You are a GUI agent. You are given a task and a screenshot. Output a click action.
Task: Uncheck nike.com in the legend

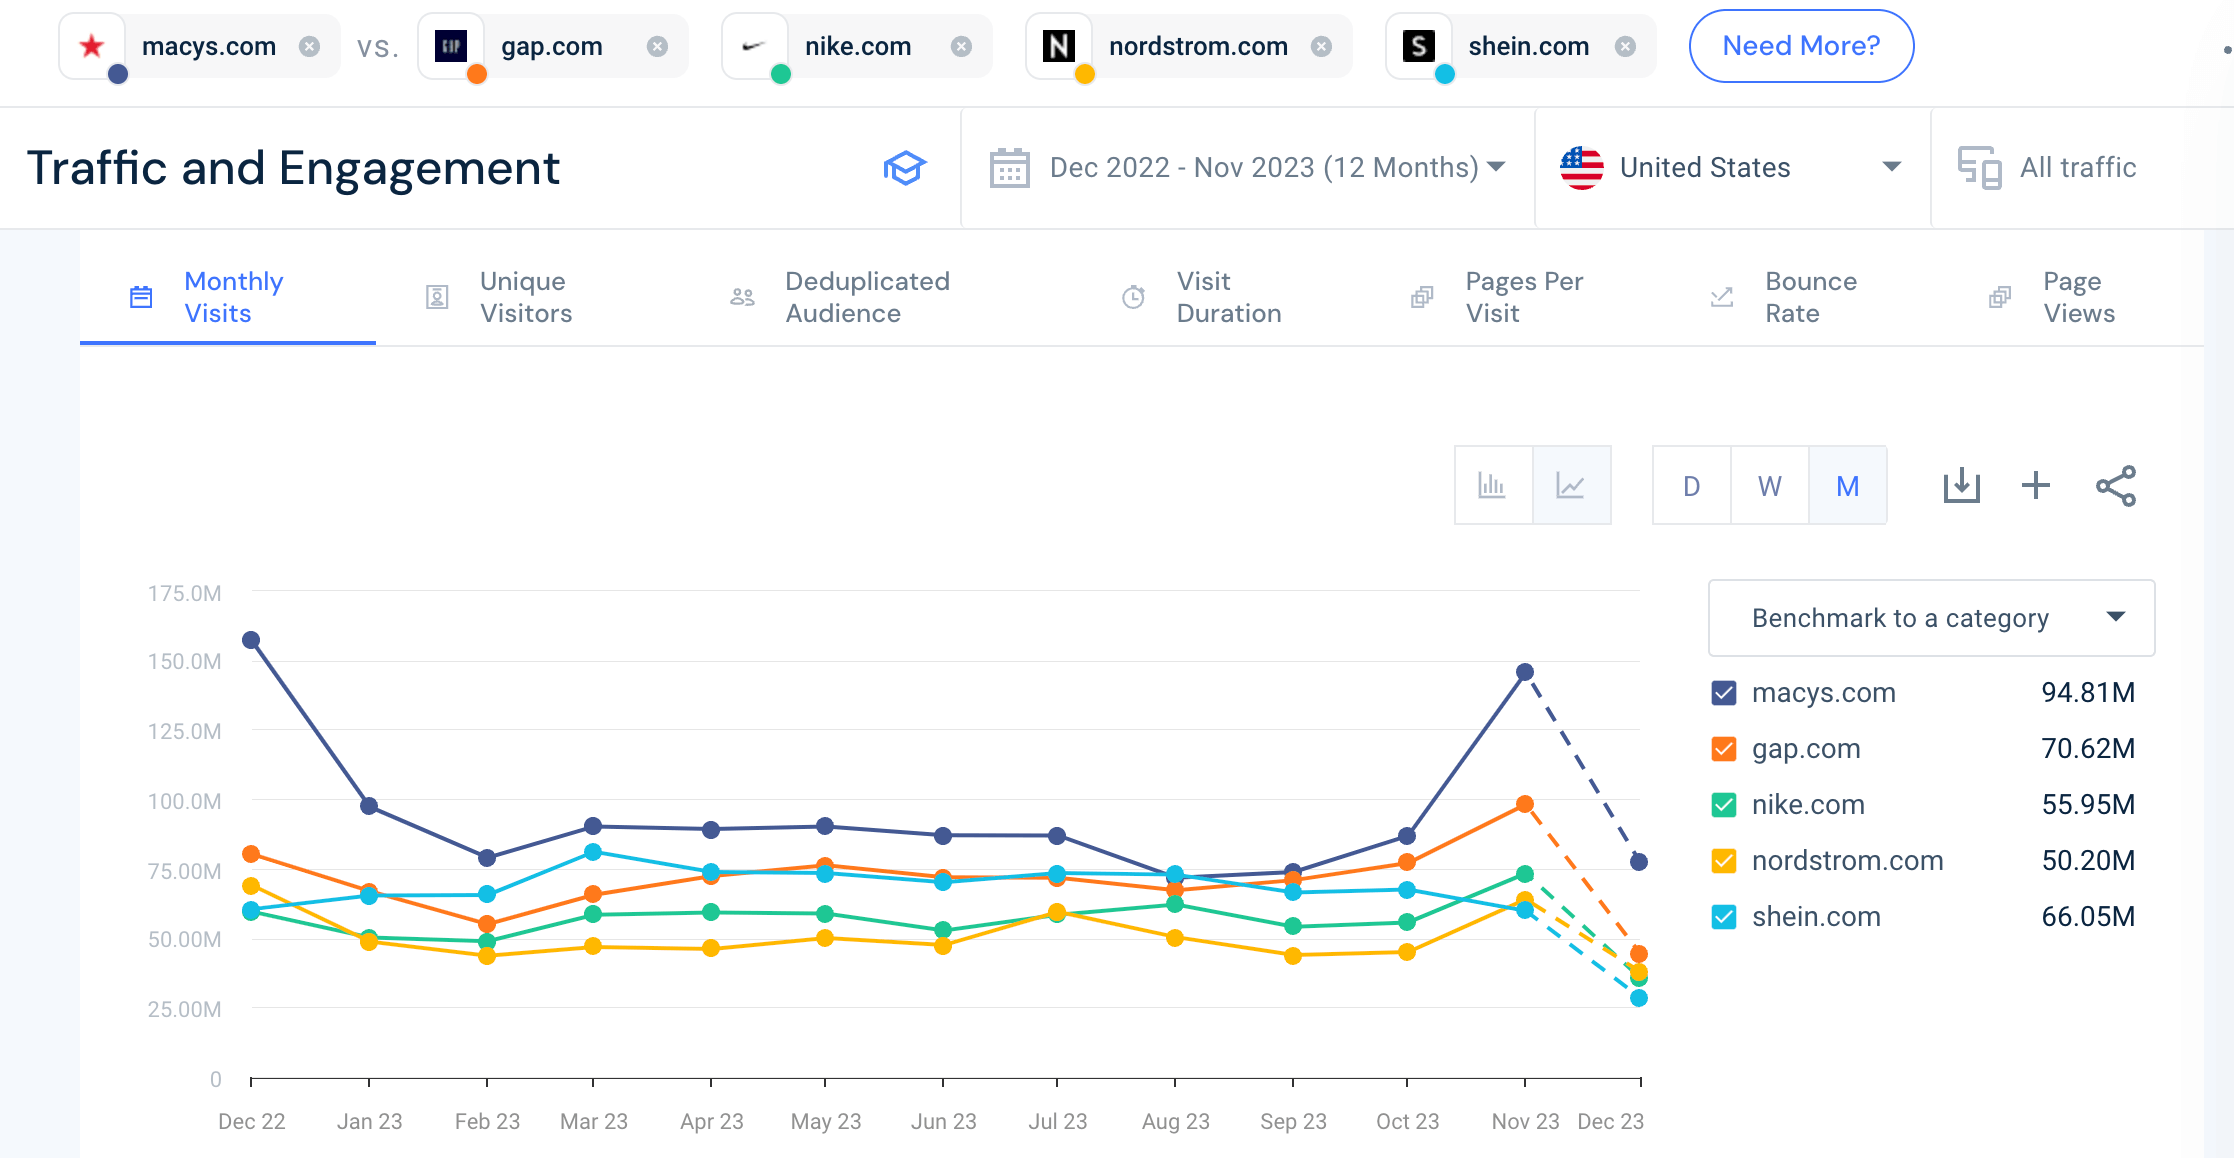point(1724,805)
